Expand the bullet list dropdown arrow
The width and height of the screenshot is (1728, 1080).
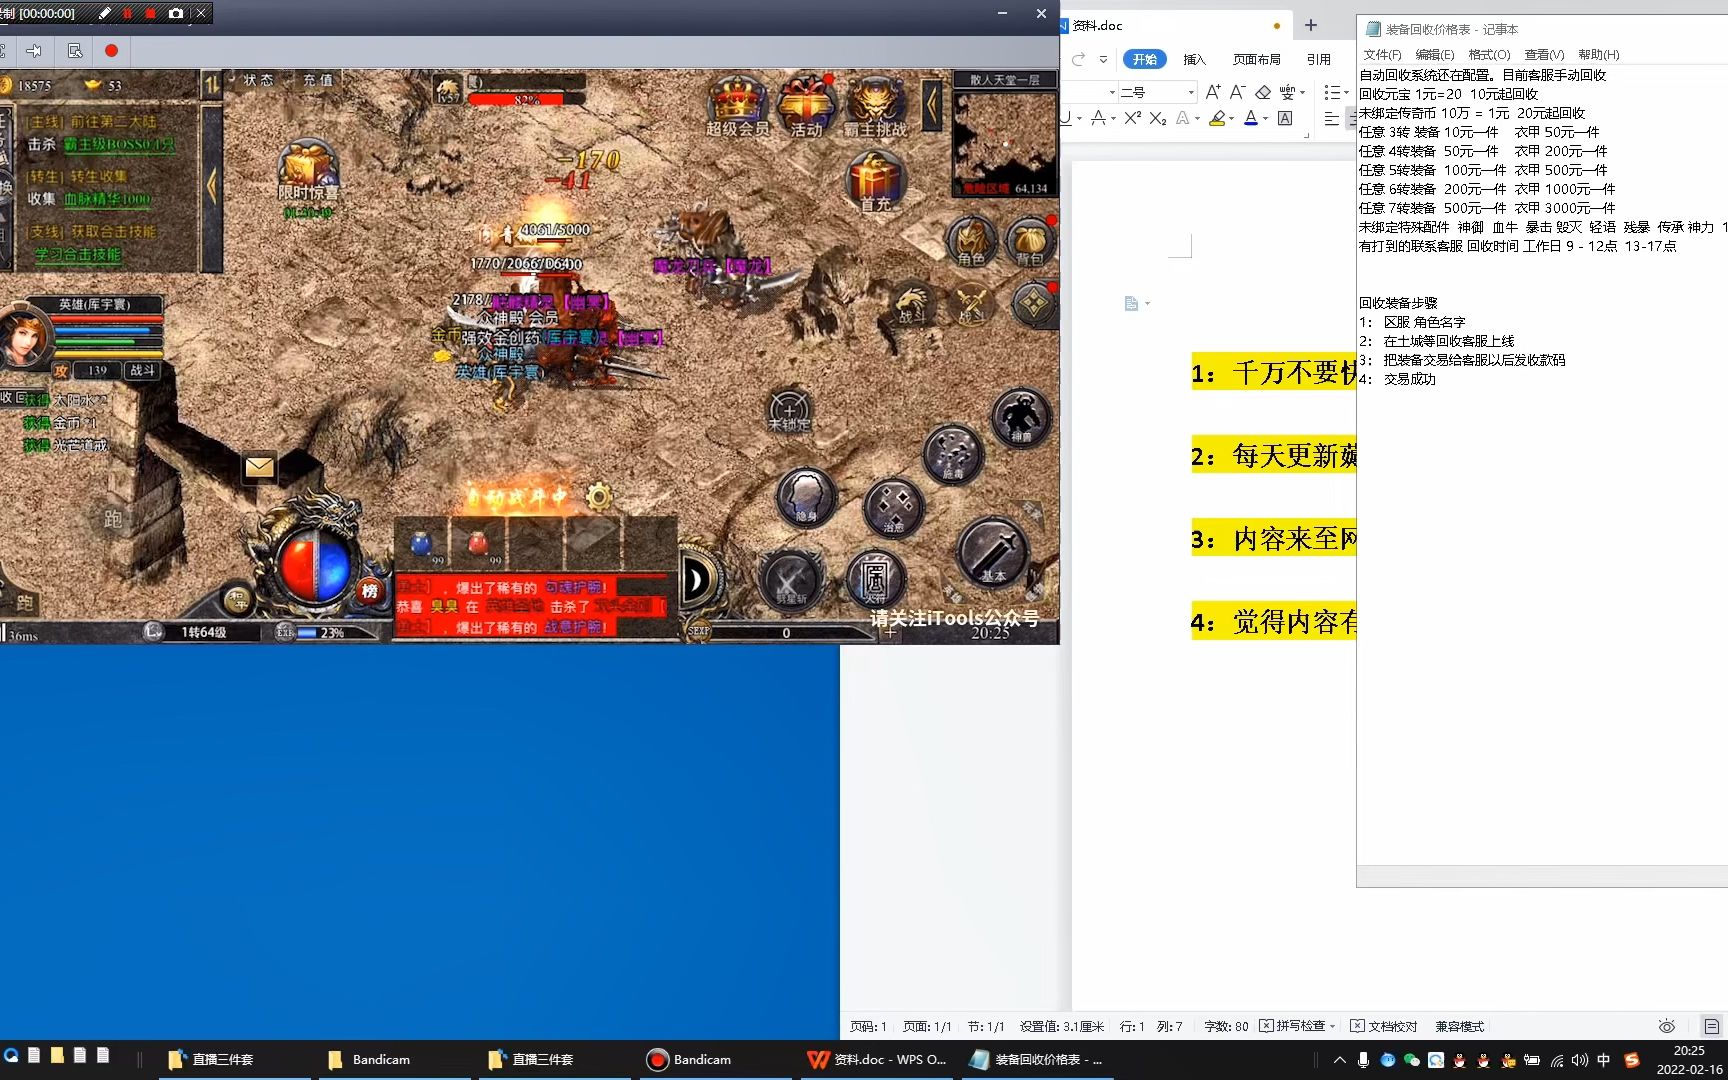1346,92
